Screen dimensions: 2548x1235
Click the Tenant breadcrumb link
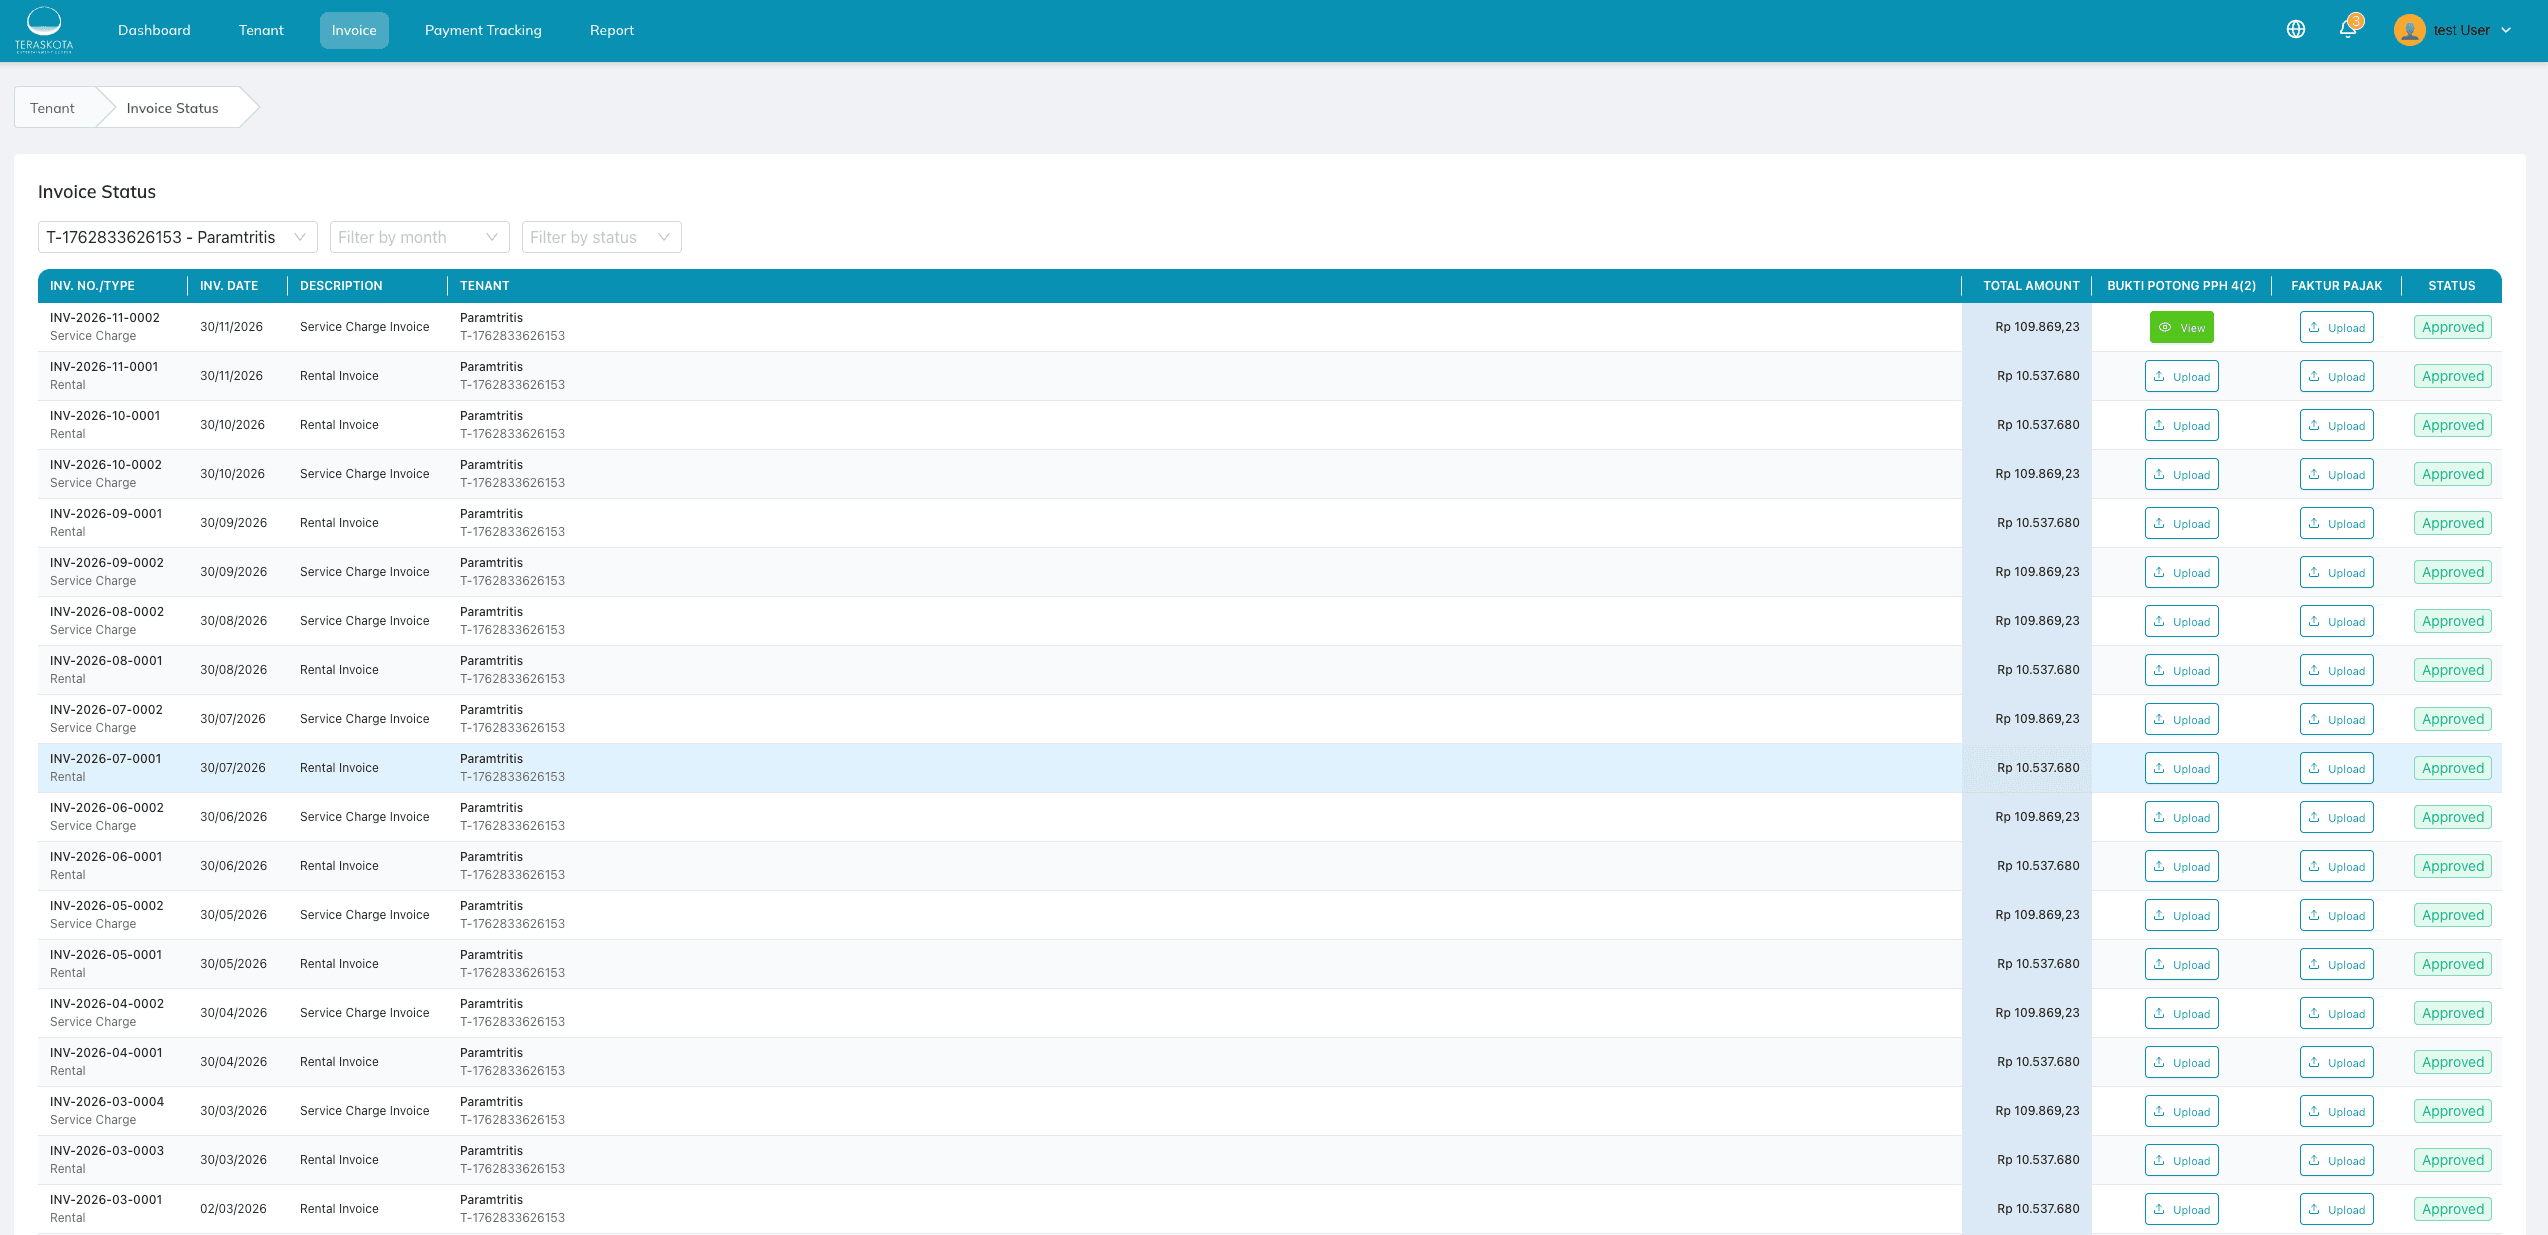52,108
